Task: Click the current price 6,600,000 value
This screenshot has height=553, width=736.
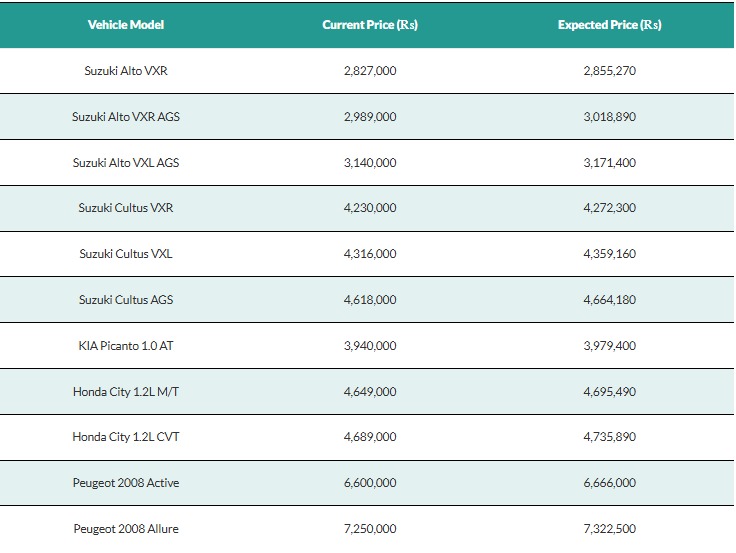Action: [x=370, y=483]
